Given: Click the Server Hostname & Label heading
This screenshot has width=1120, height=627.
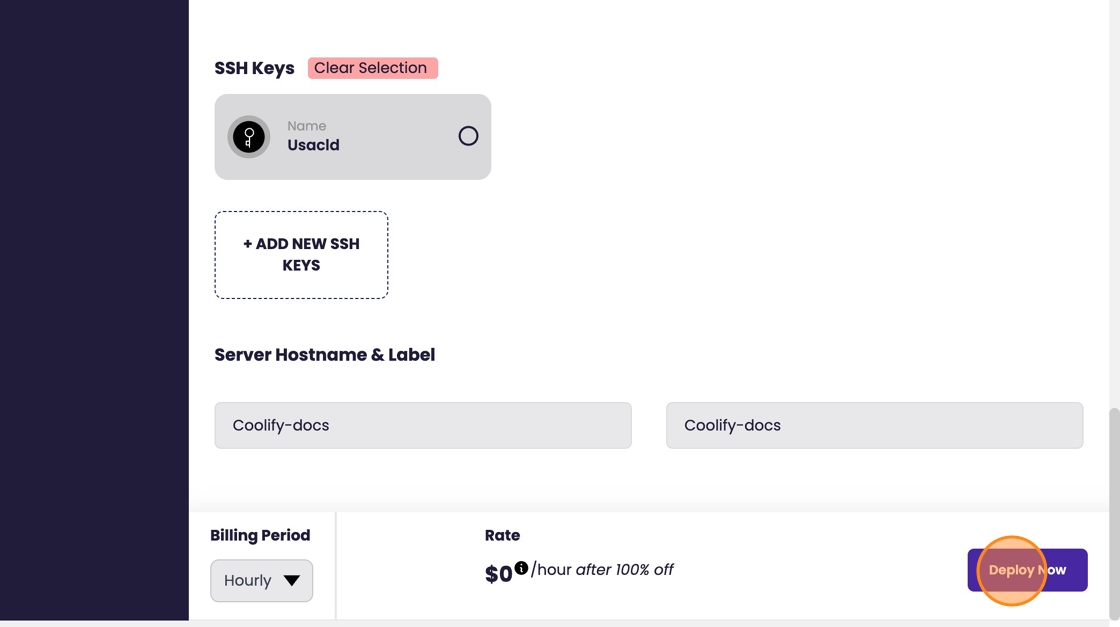Looking at the screenshot, I should coord(324,355).
